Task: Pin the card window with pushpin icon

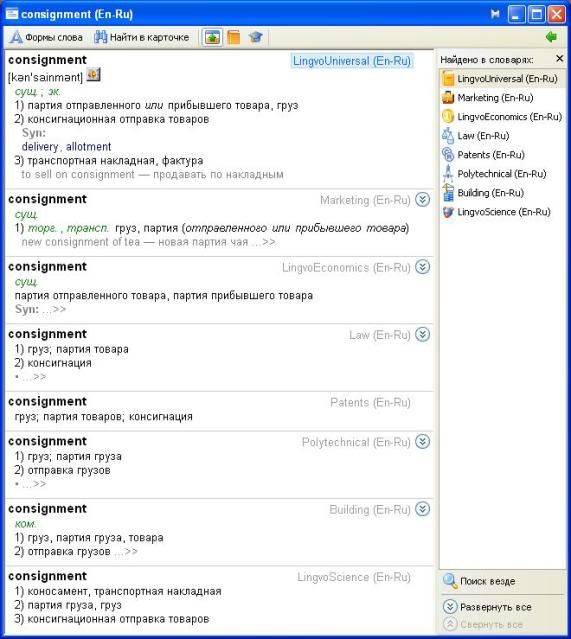Action: tap(495, 14)
